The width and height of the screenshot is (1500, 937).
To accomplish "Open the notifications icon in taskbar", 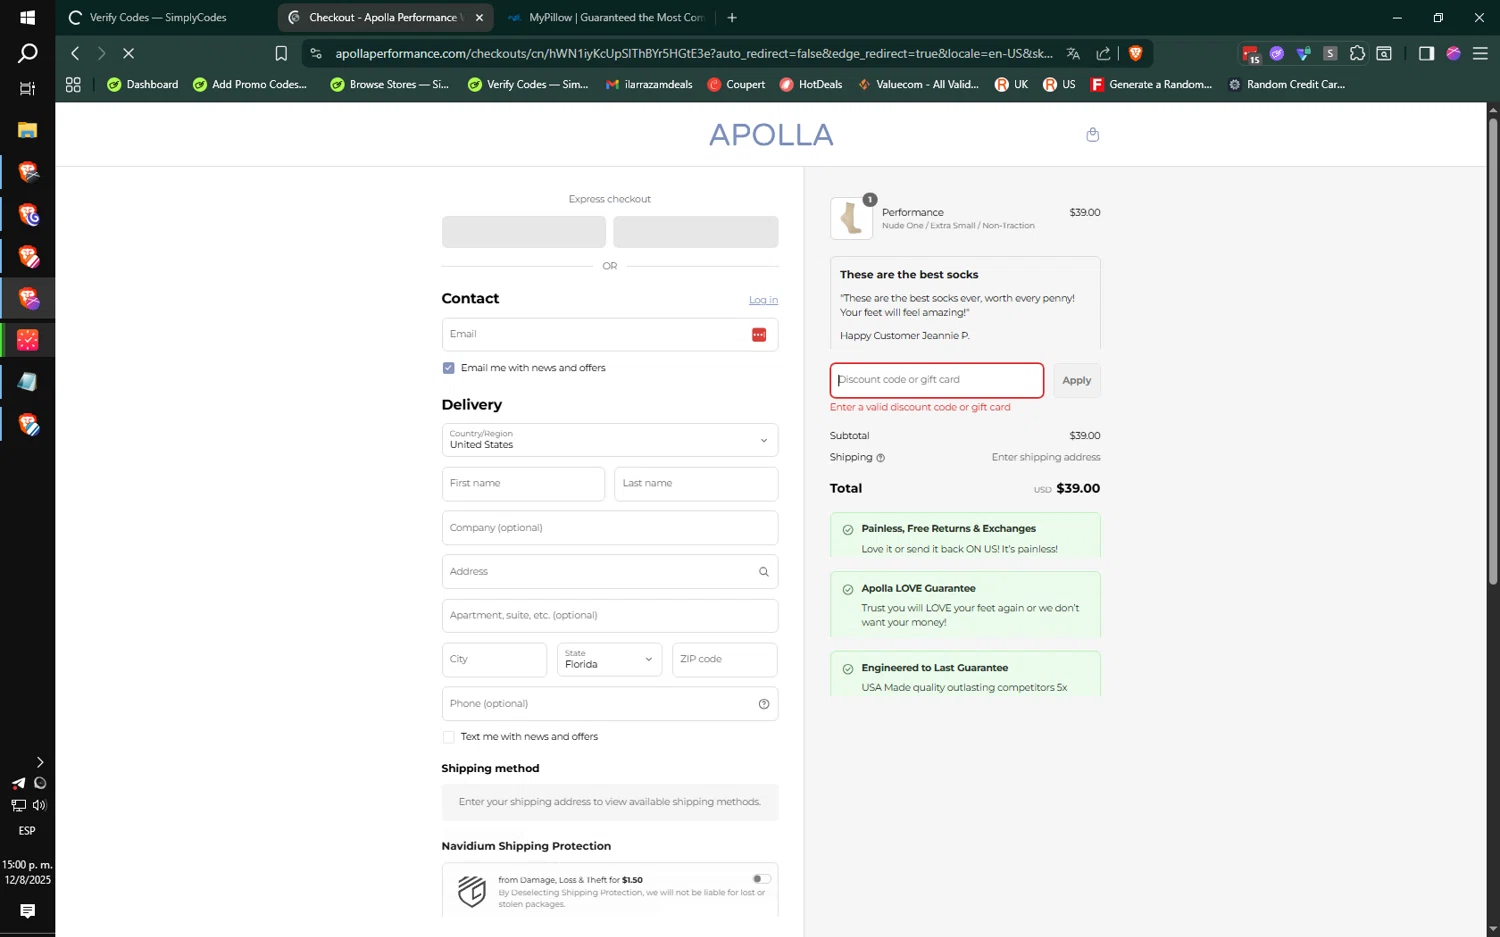I will [x=27, y=911].
